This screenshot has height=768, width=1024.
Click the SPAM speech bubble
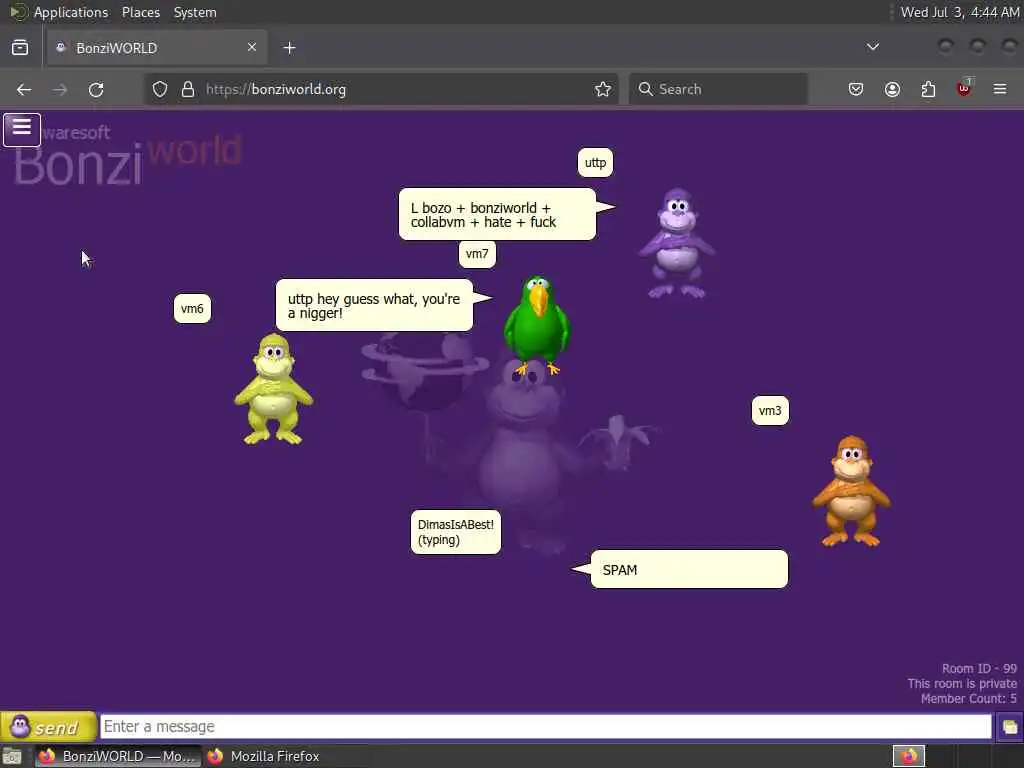(x=689, y=569)
